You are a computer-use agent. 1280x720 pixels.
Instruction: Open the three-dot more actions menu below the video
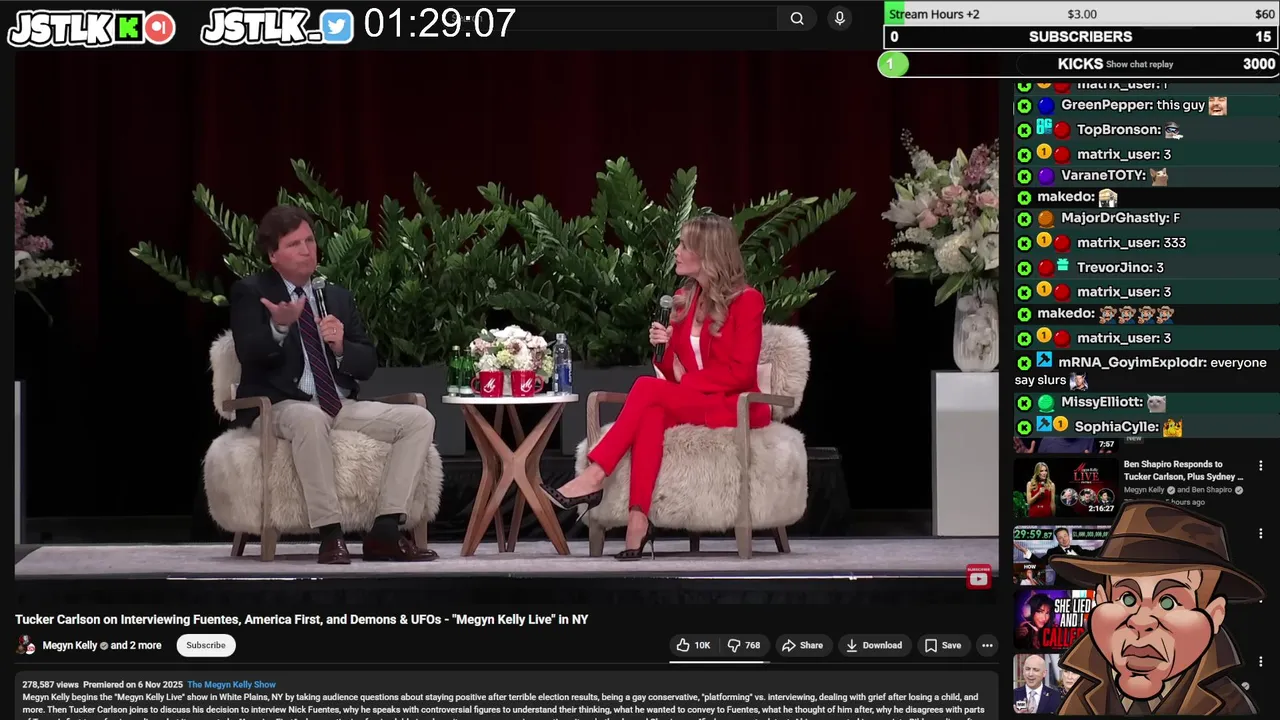click(987, 645)
